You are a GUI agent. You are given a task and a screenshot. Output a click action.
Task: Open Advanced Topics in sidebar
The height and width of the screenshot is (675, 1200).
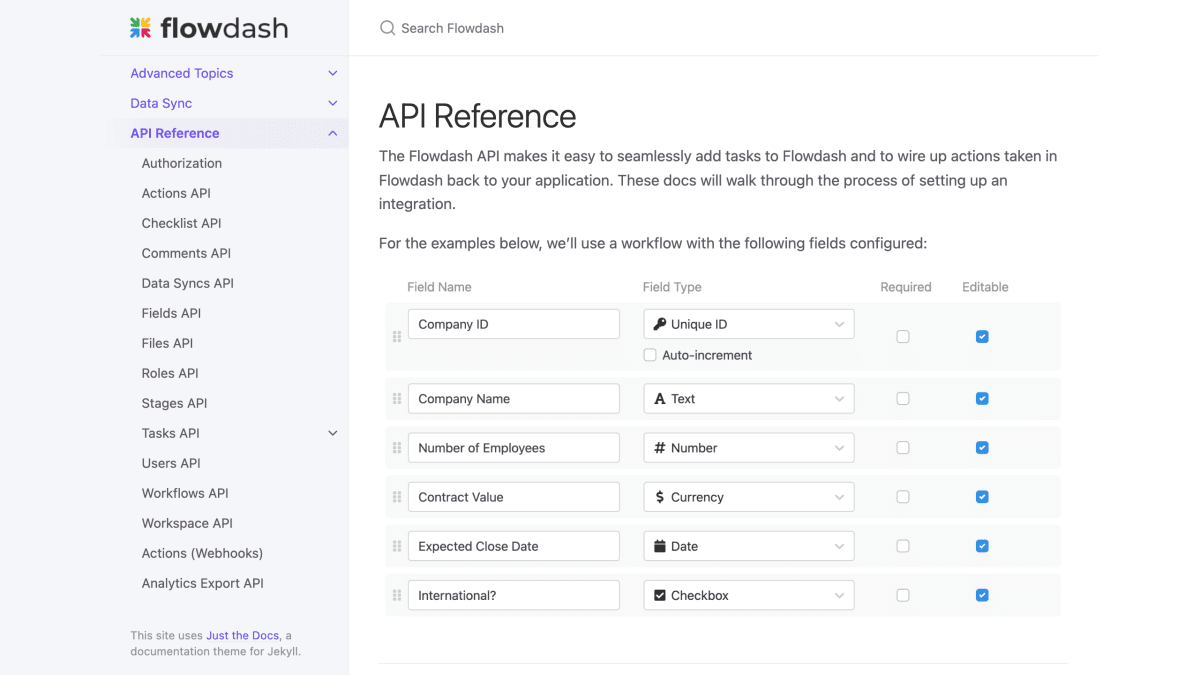point(182,73)
